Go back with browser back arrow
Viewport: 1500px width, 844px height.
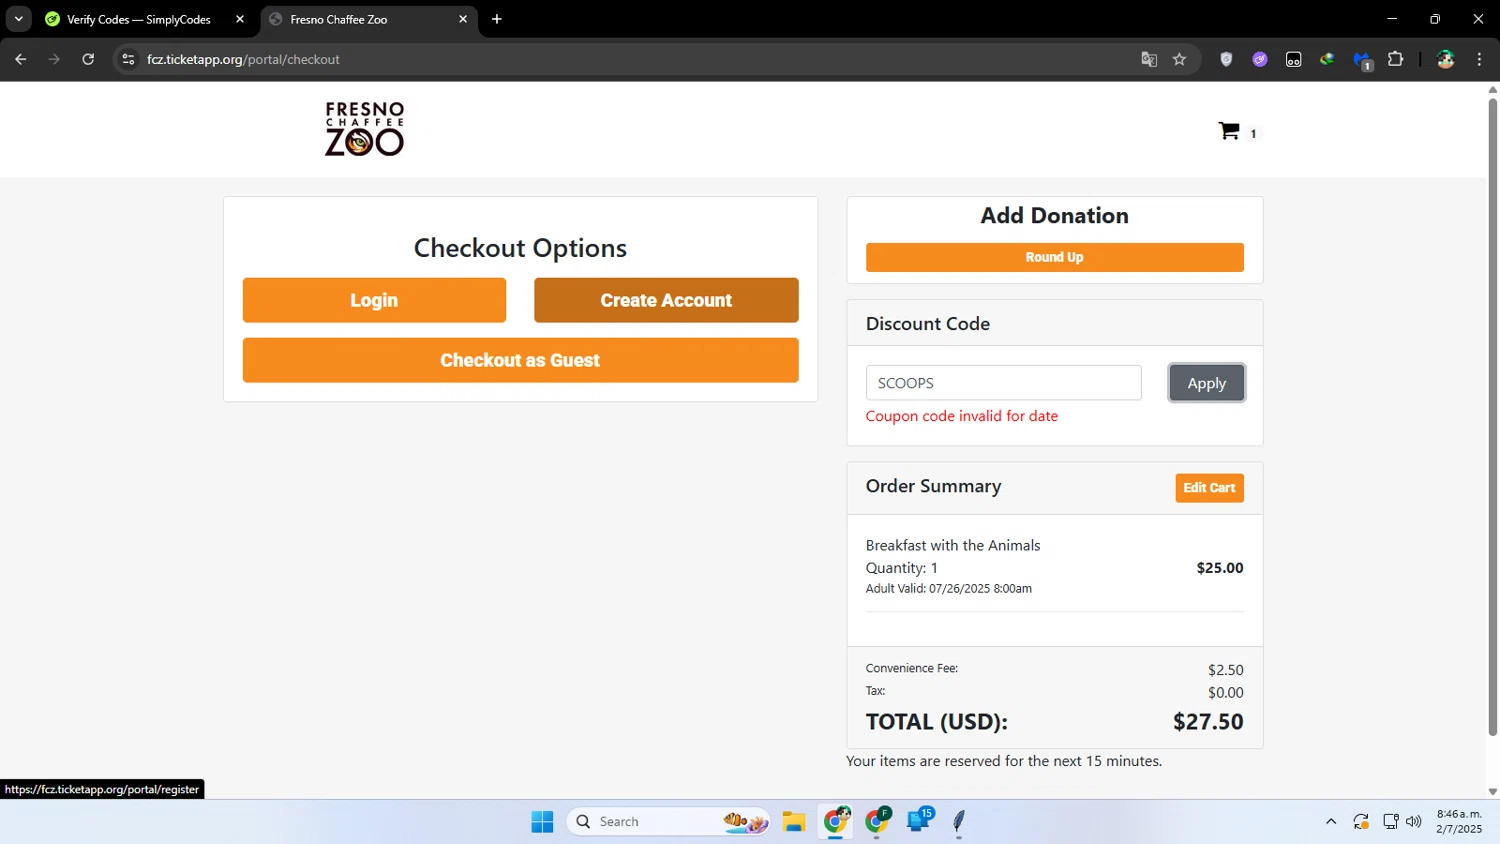click(20, 59)
